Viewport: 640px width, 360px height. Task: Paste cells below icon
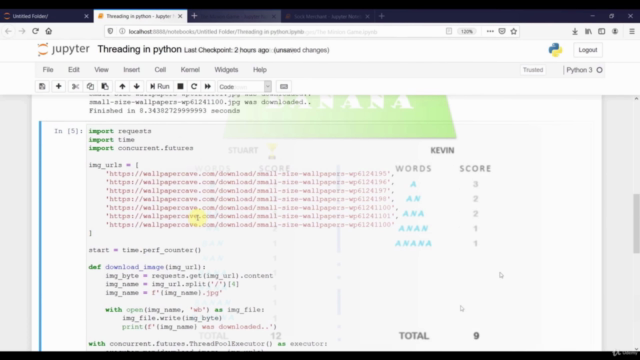pyautogui.click(x=105, y=87)
